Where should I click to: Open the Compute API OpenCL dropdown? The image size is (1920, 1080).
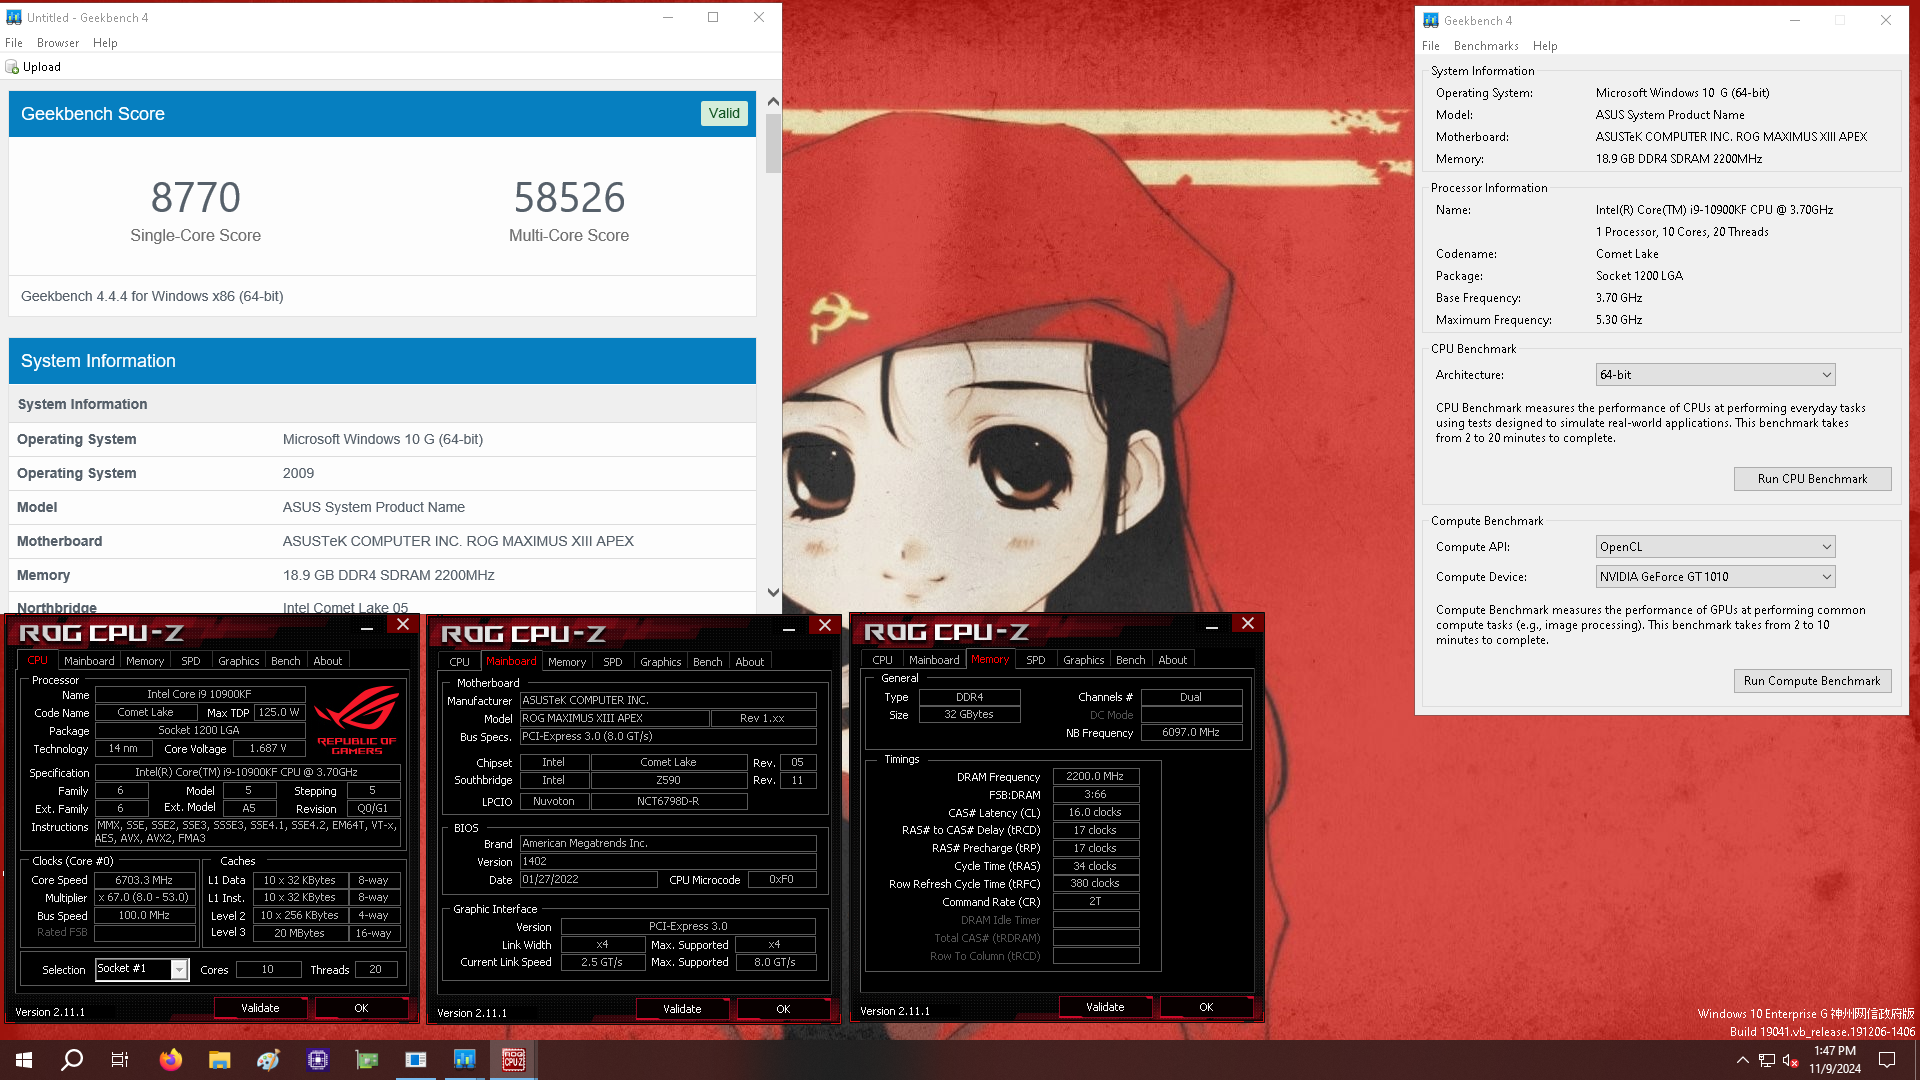coord(1715,547)
